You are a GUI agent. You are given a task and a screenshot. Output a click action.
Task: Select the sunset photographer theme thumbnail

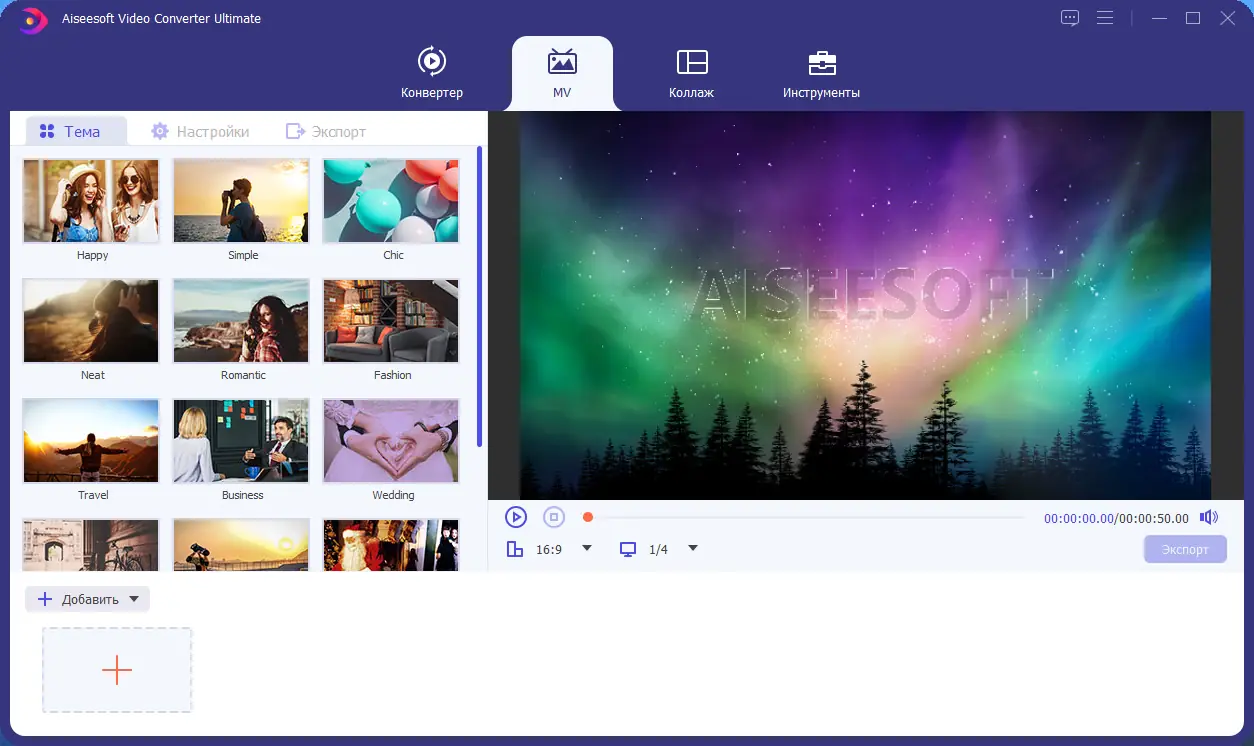tap(241, 545)
